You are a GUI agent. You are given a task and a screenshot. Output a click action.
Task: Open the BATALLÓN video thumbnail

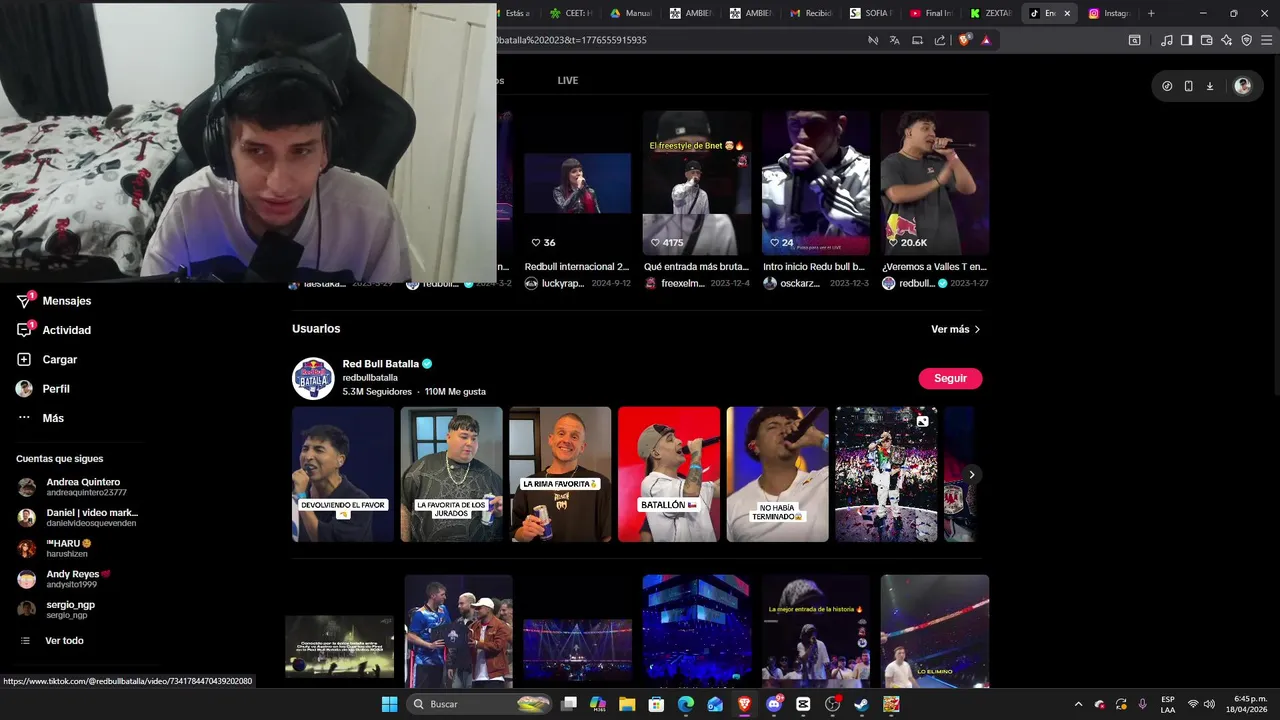point(669,474)
